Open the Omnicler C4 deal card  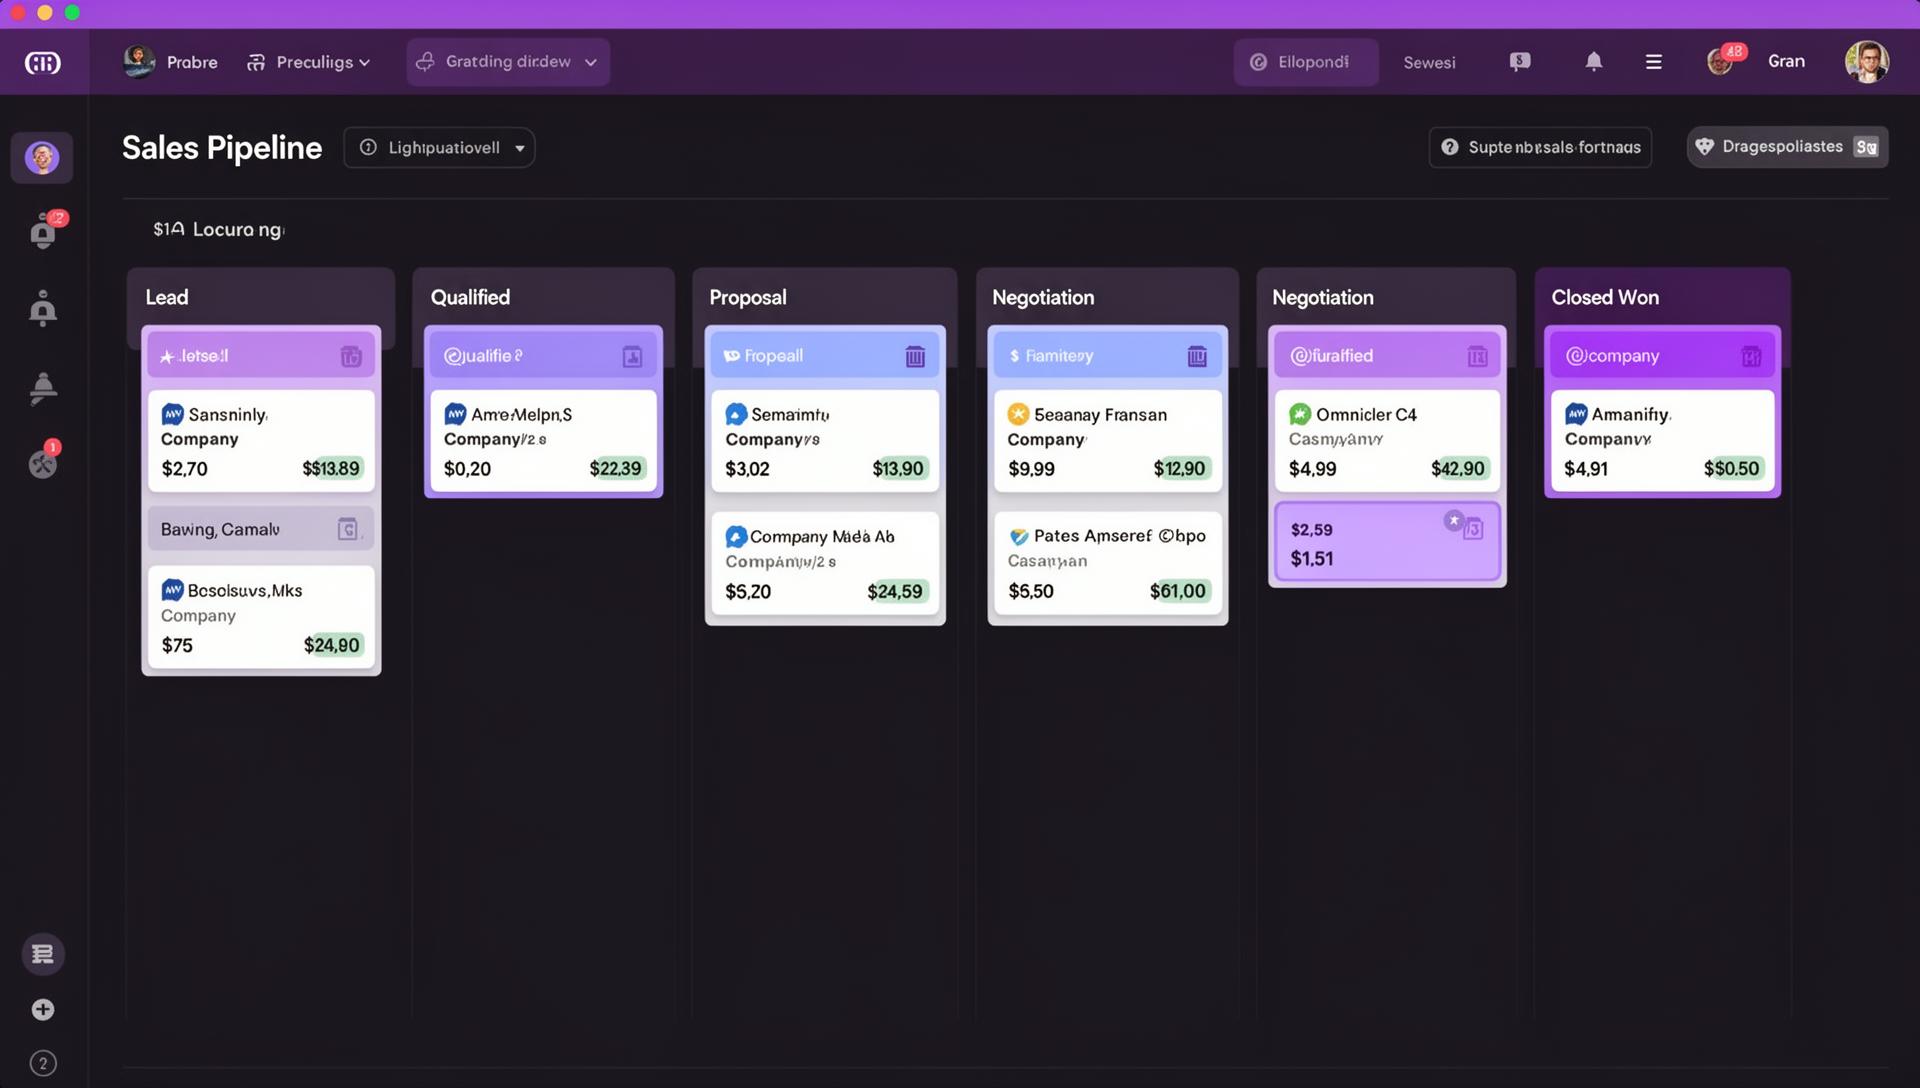1387,441
